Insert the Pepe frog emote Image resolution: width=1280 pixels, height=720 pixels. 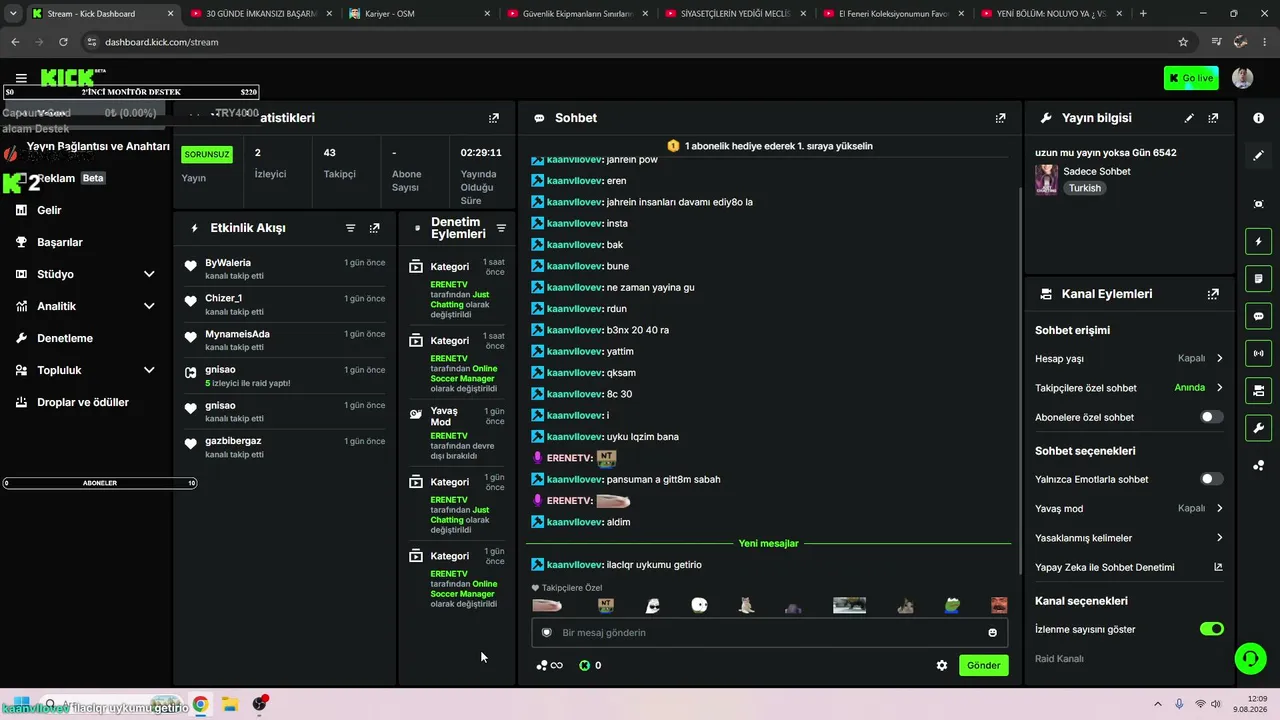click(x=953, y=605)
